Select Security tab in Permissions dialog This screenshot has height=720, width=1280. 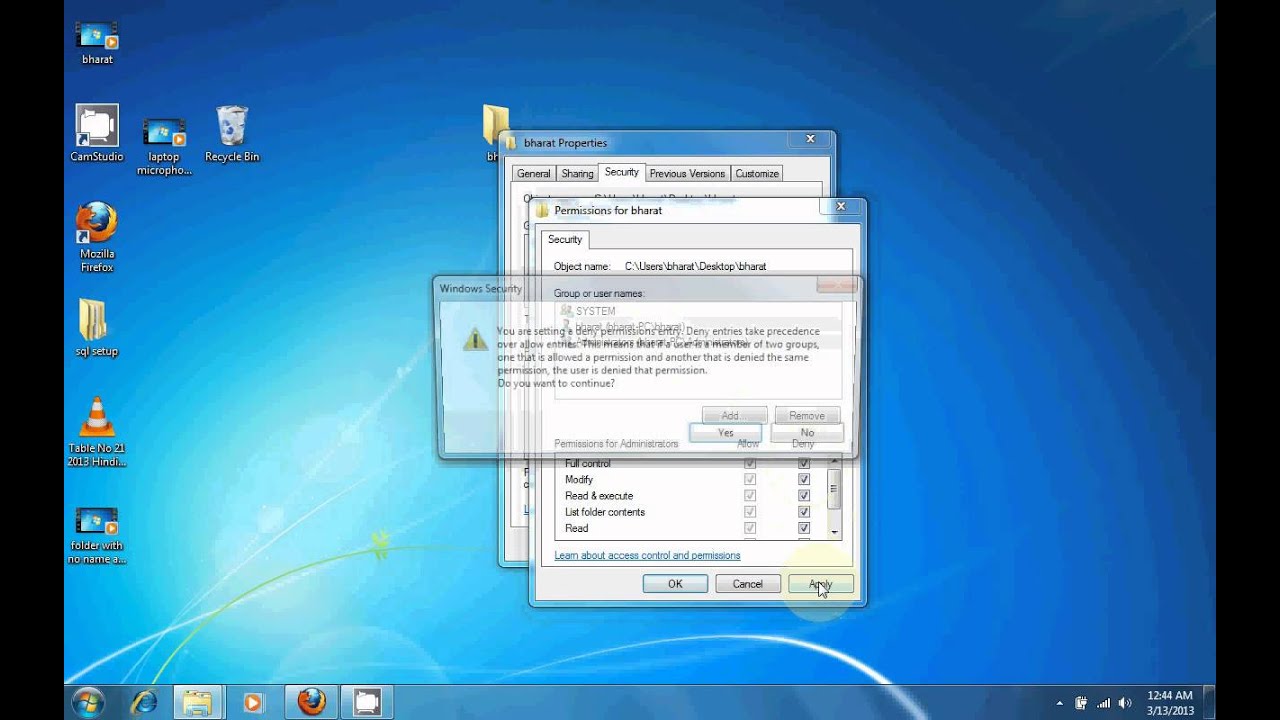pos(565,240)
